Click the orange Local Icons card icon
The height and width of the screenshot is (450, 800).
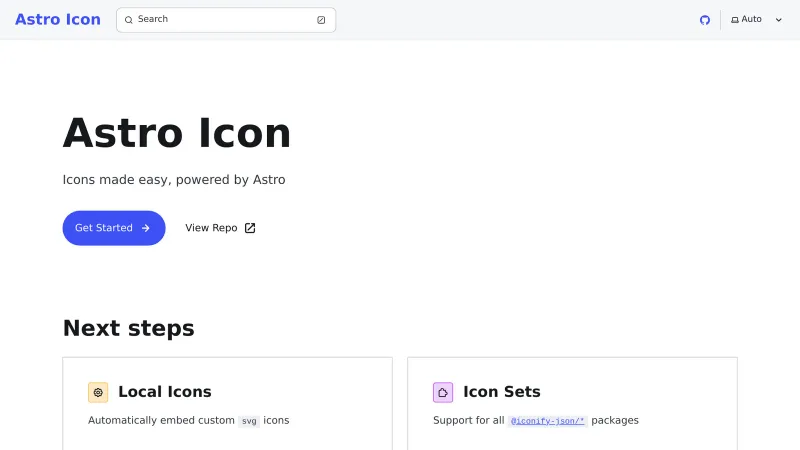[98, 392]
